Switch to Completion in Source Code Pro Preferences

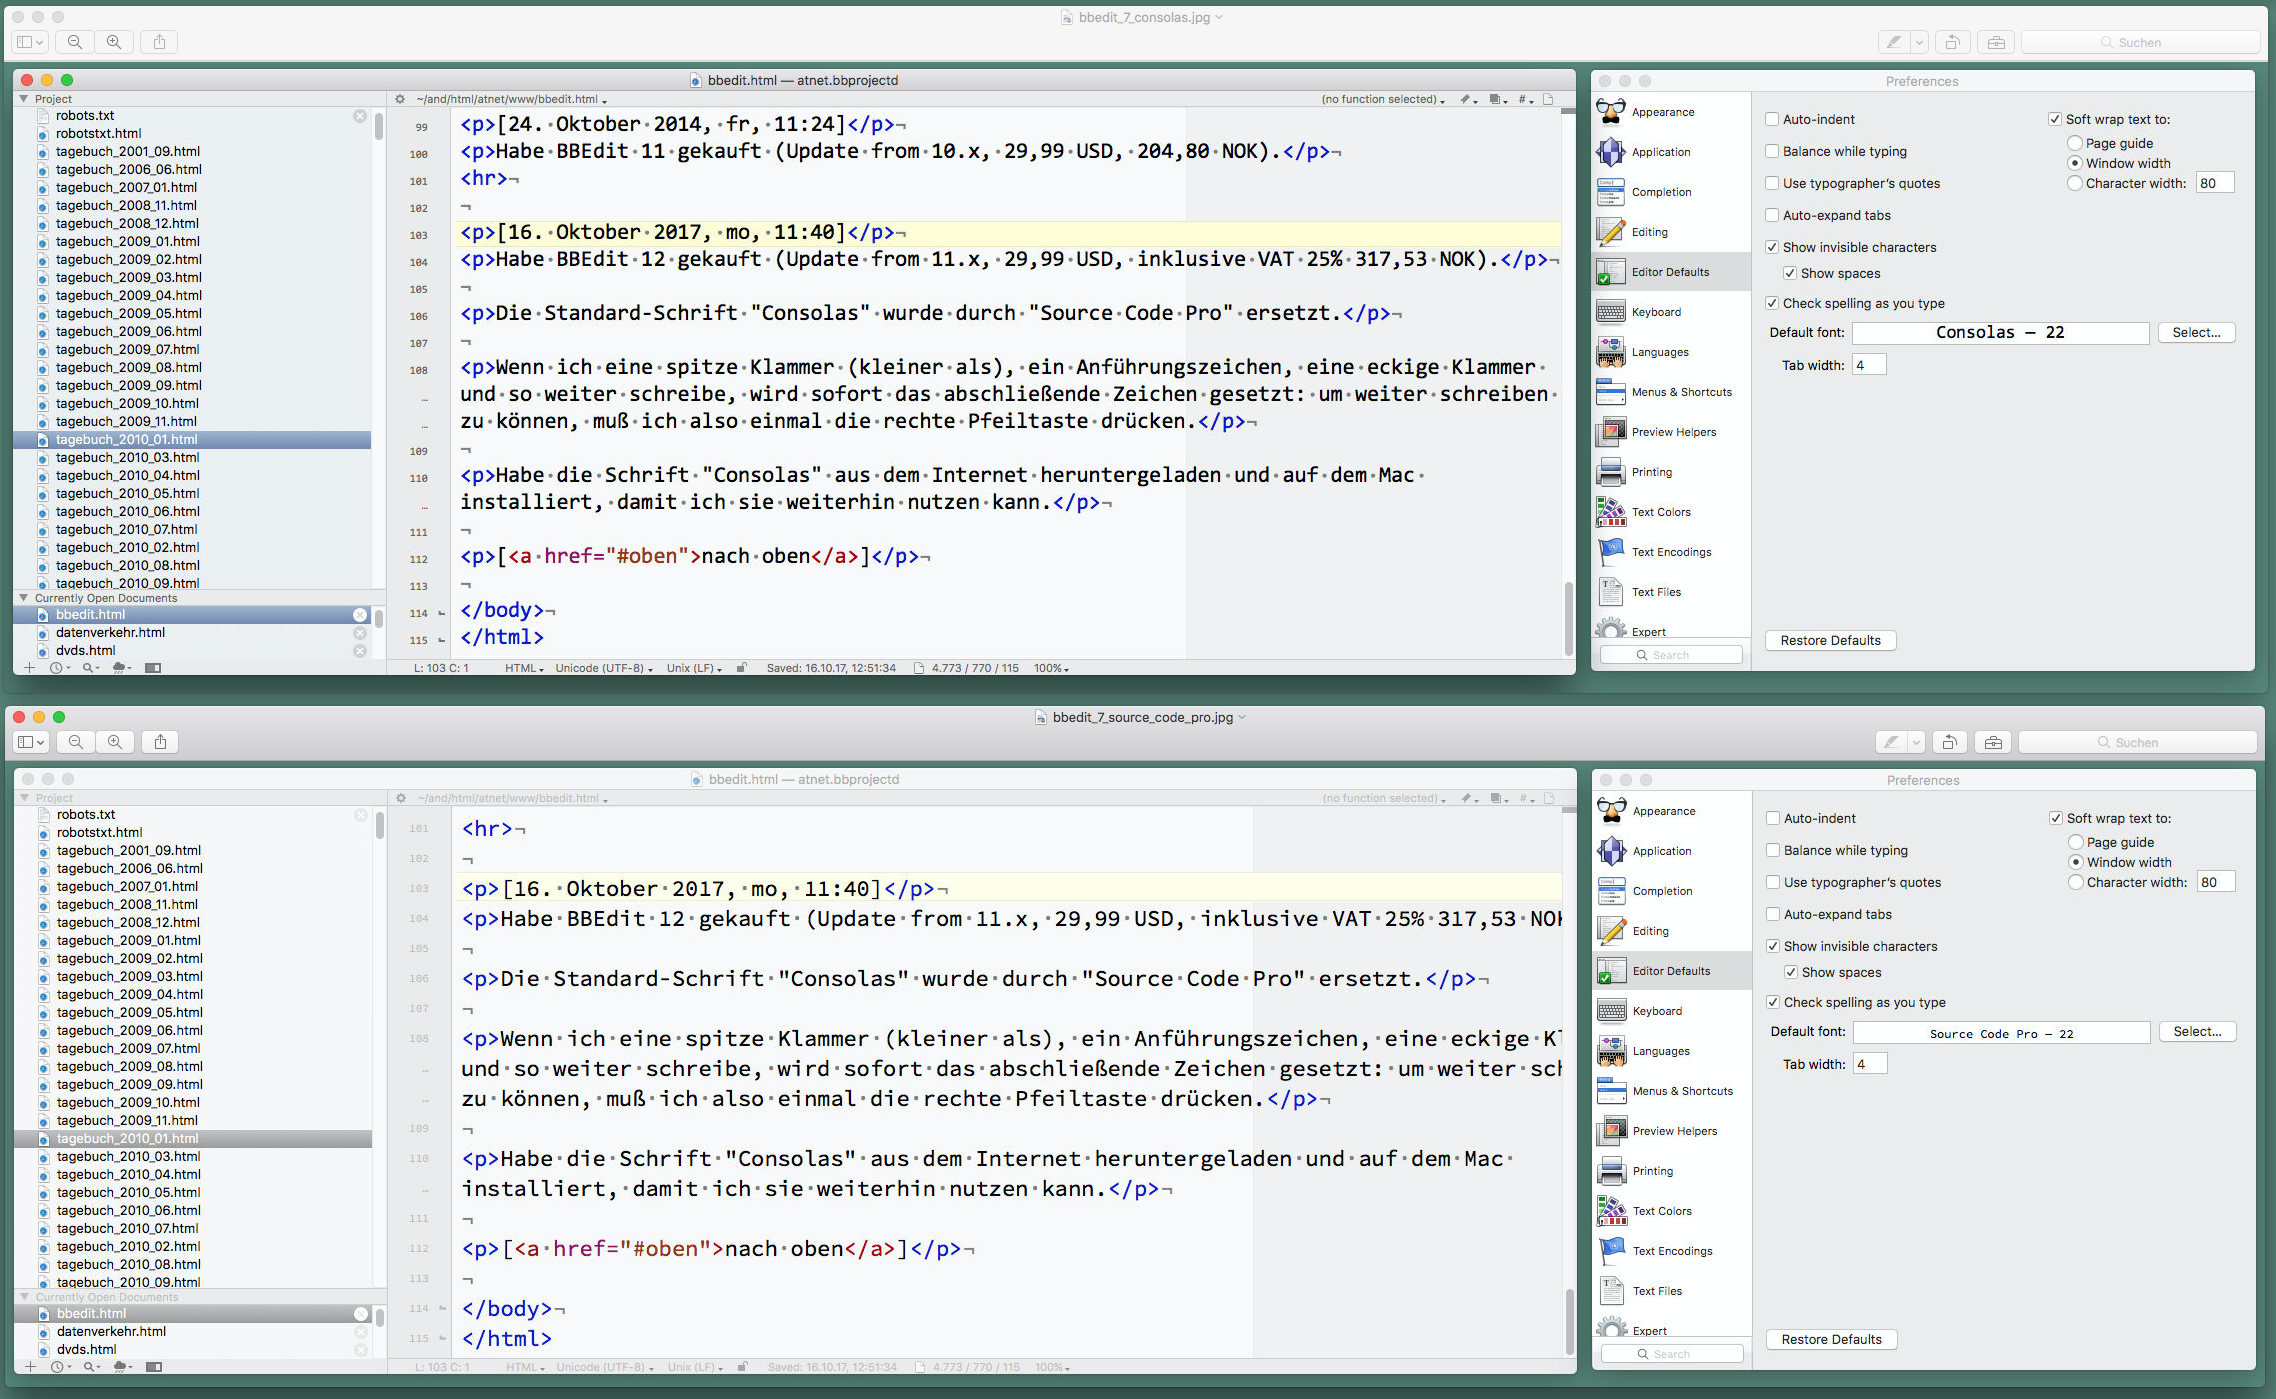tap(1672, 891)
